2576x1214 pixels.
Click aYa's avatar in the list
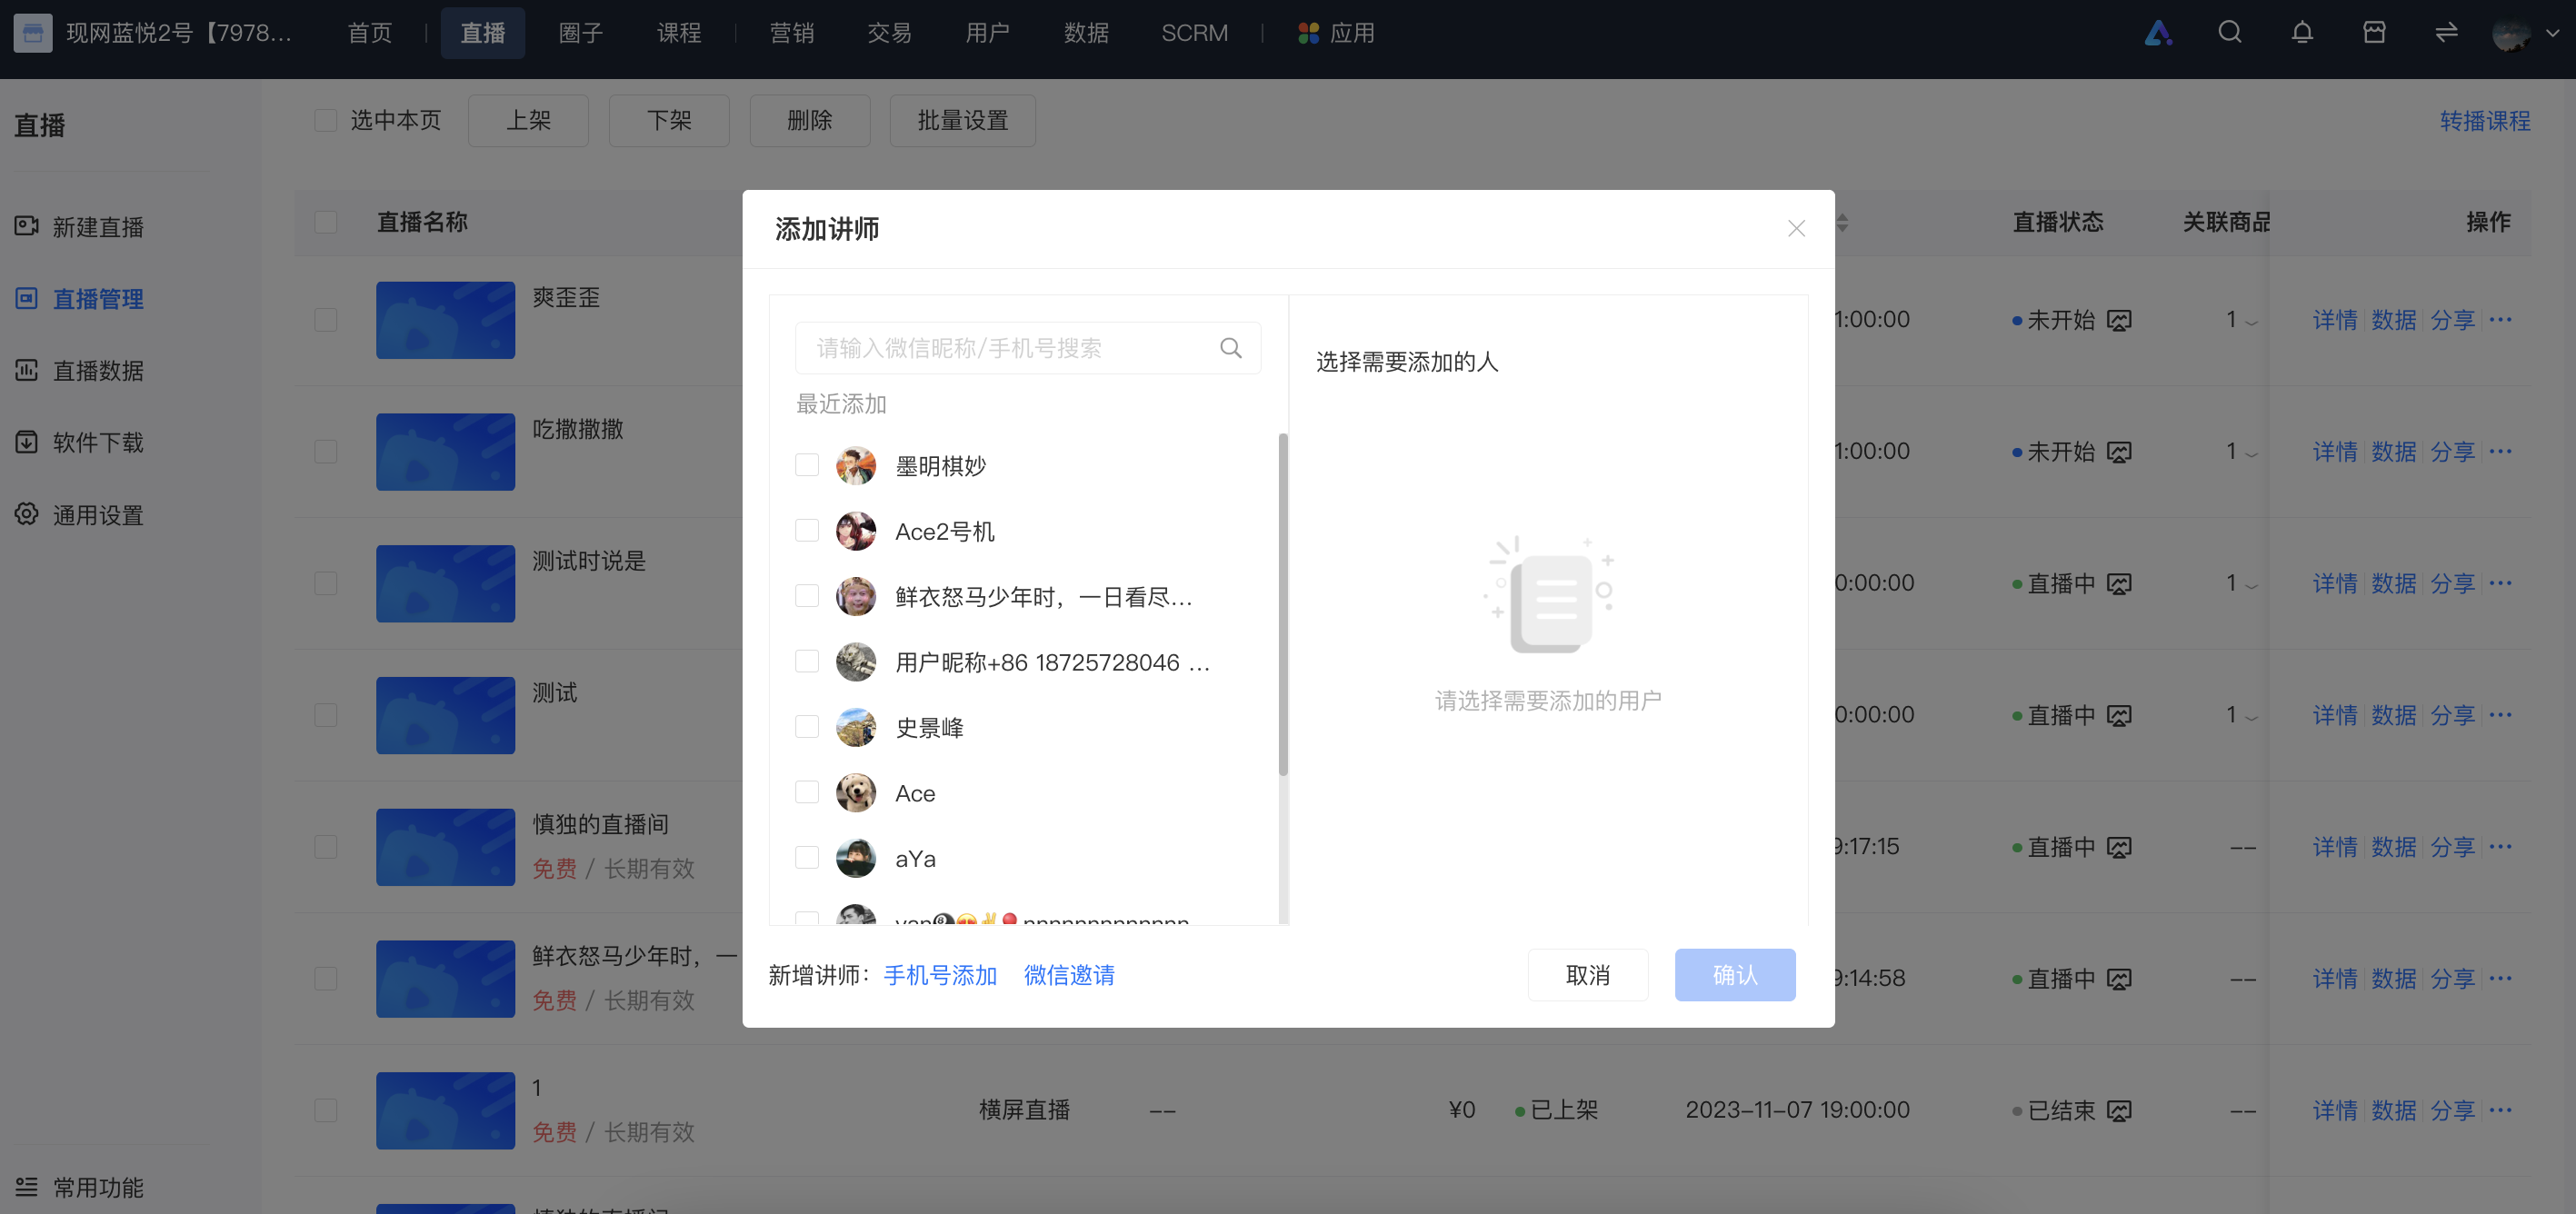coord(856,858)
